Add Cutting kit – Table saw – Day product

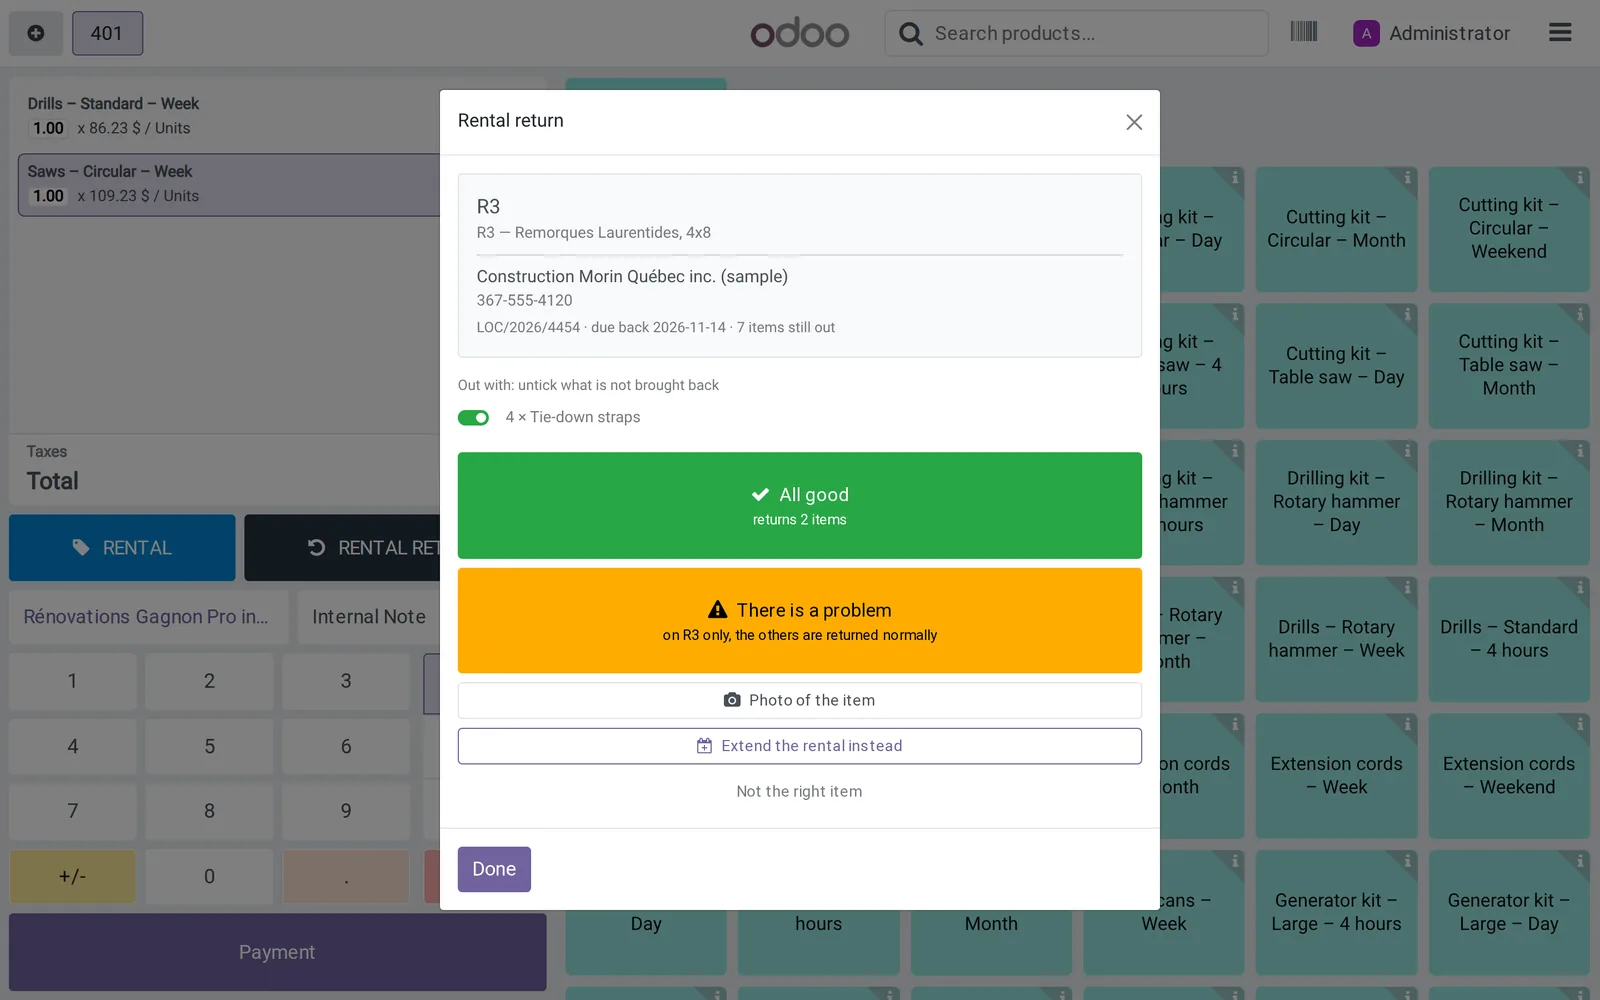pyautogui.click(x=1336, y=366)
